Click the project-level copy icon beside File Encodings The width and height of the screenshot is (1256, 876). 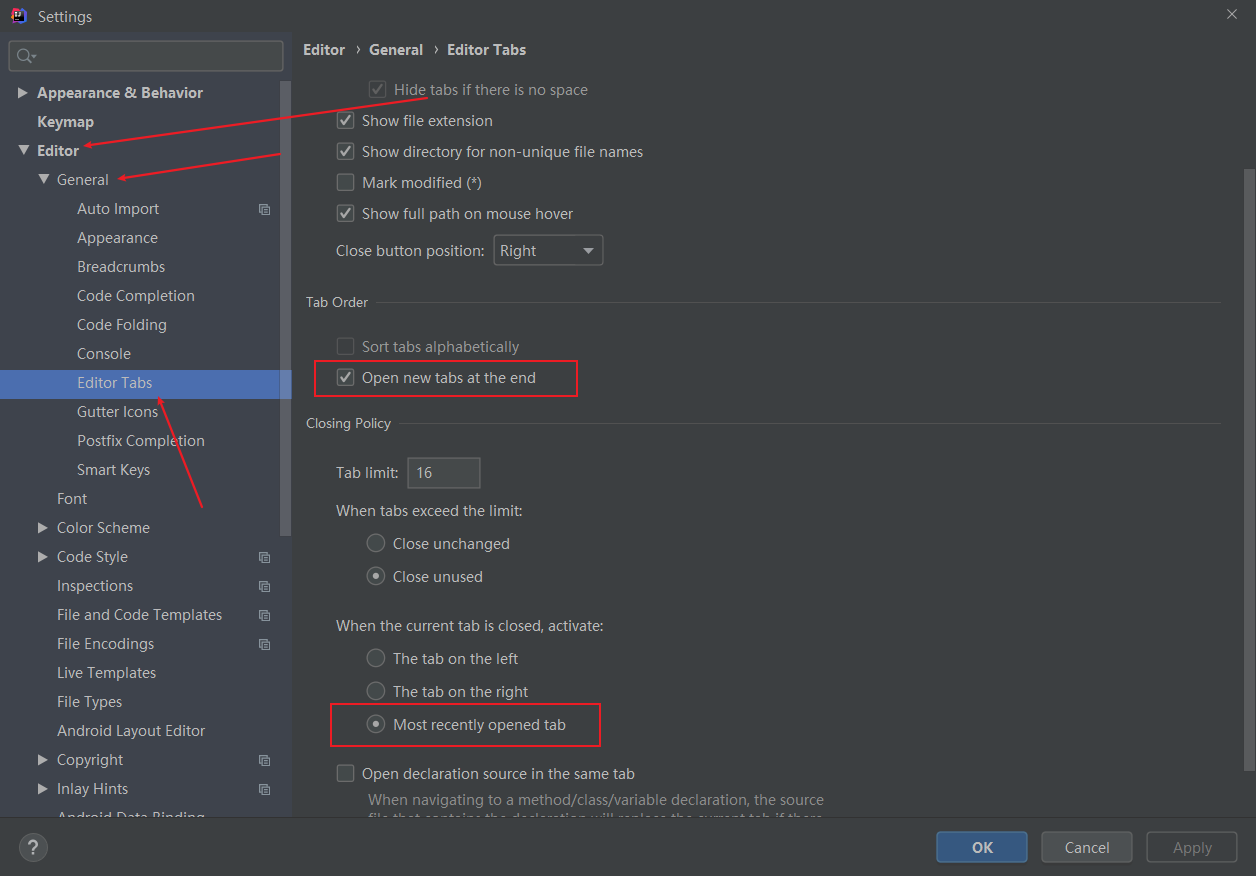click(x=265, y=644)
